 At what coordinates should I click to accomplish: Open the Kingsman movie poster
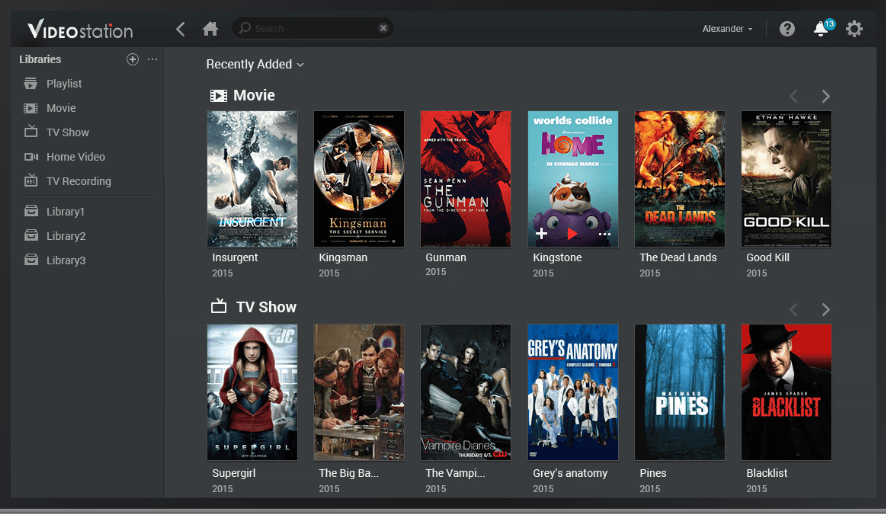tap(359, 178)
